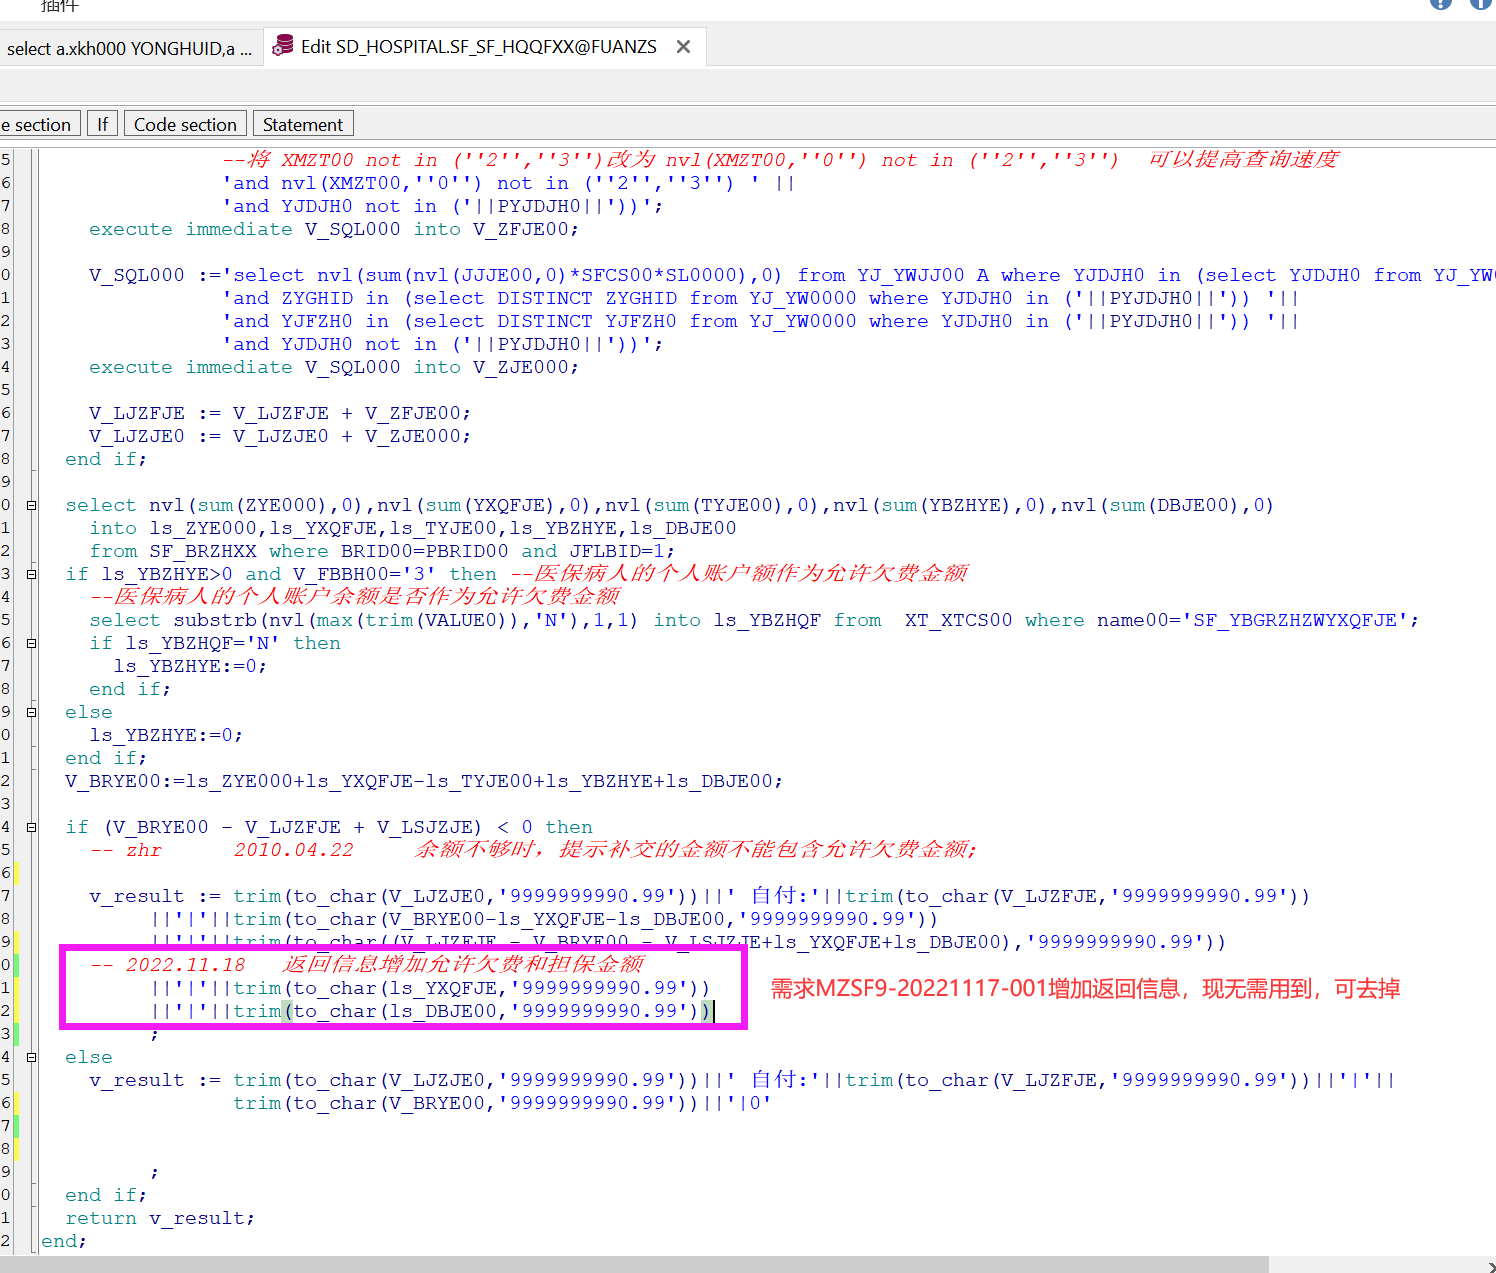The width and height of the screenshot is (1496, 1273).
Task: Click the '--医保病人的个人账户余额' comment line
Action: [x=355, y=597]
